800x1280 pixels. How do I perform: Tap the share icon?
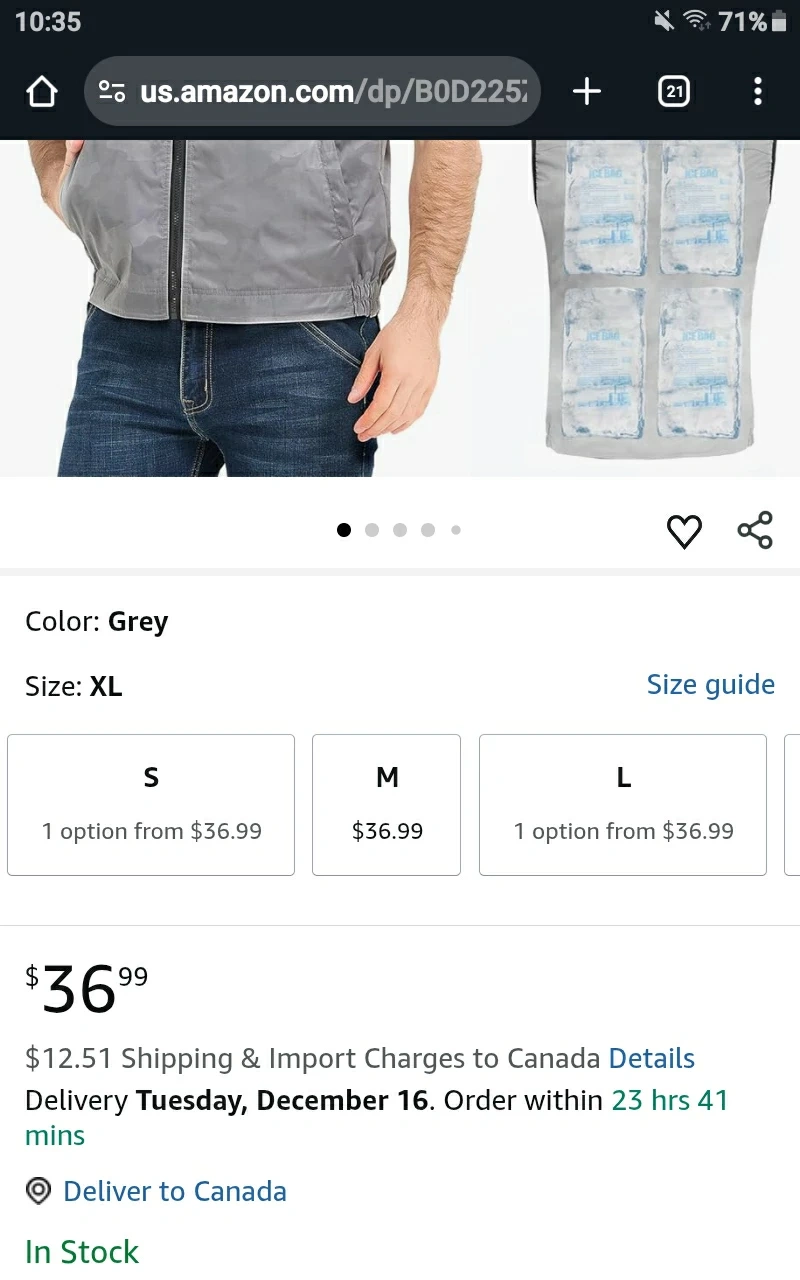pos(755,530)
